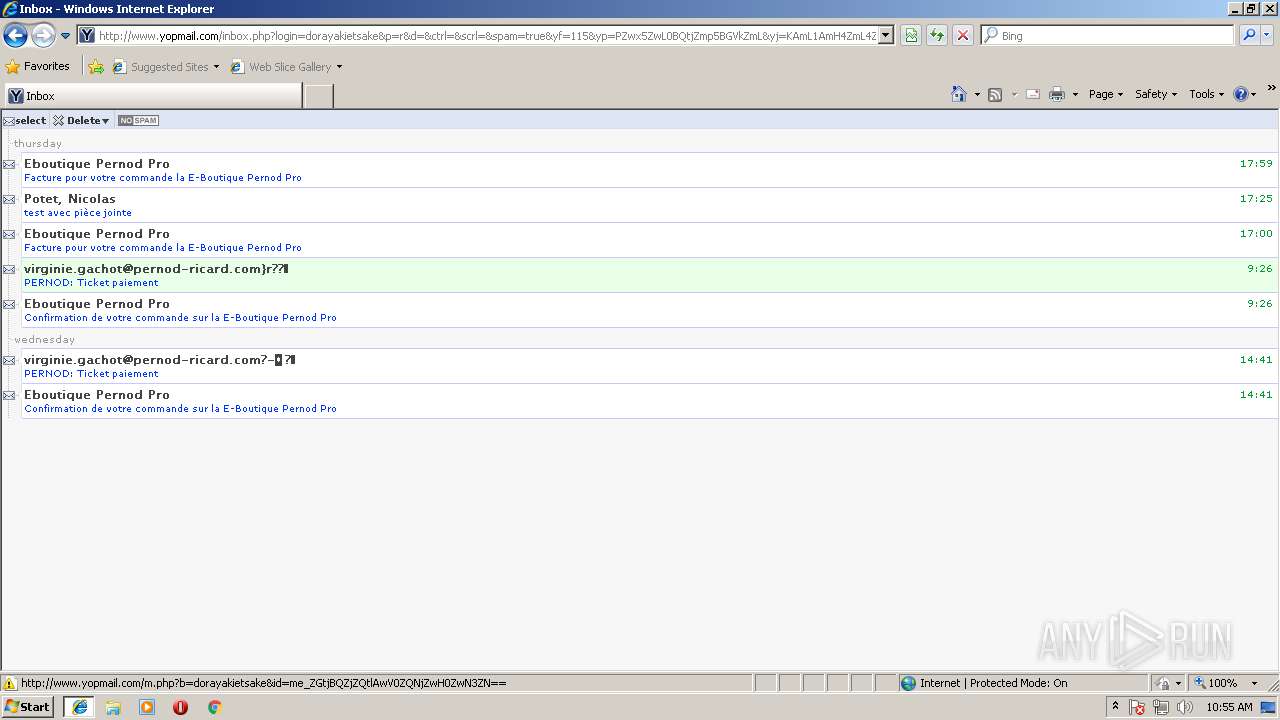Open the Media Player taskbar icon
Viewport: 1280px width, 720px height.
(147, 707)
